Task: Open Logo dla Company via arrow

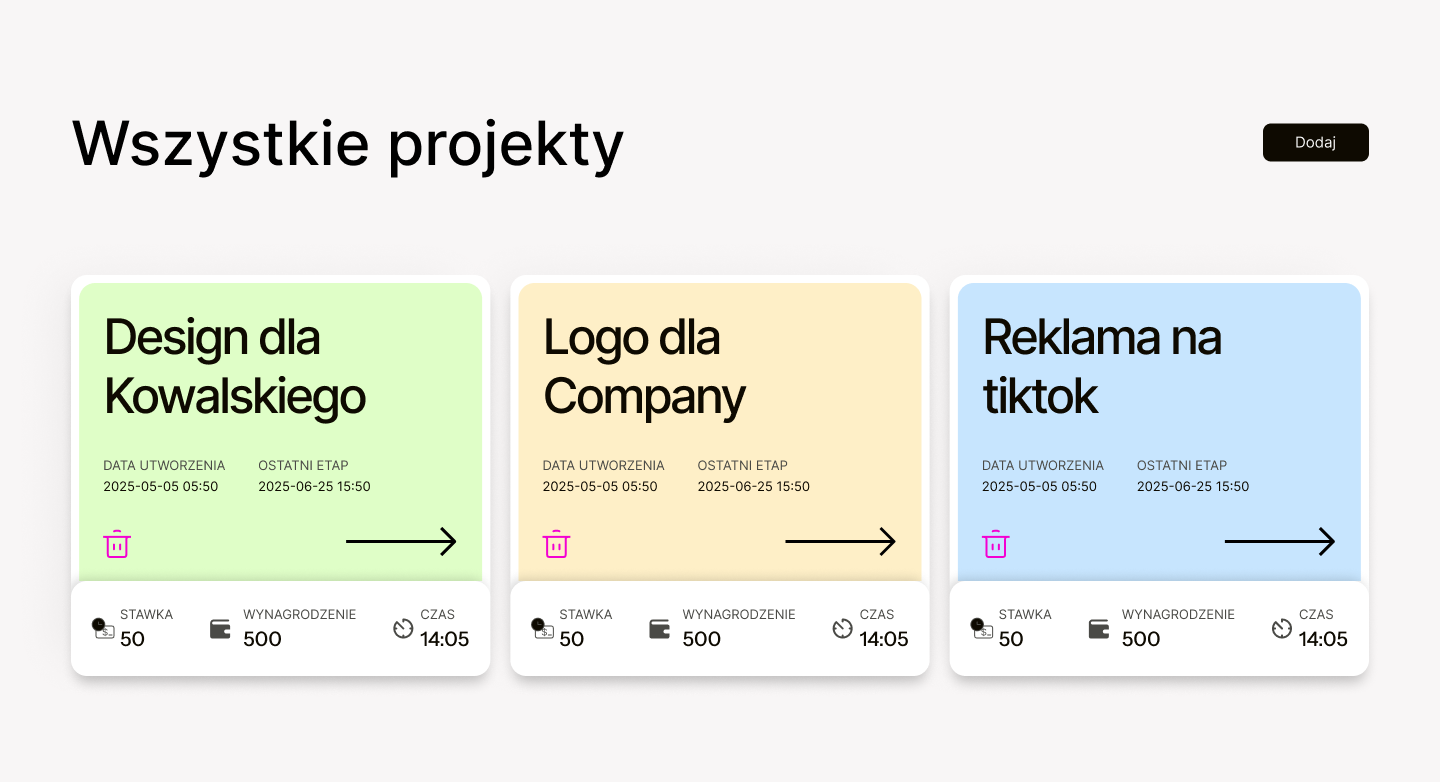Action: pyautogui.click(x=840, y=542)
